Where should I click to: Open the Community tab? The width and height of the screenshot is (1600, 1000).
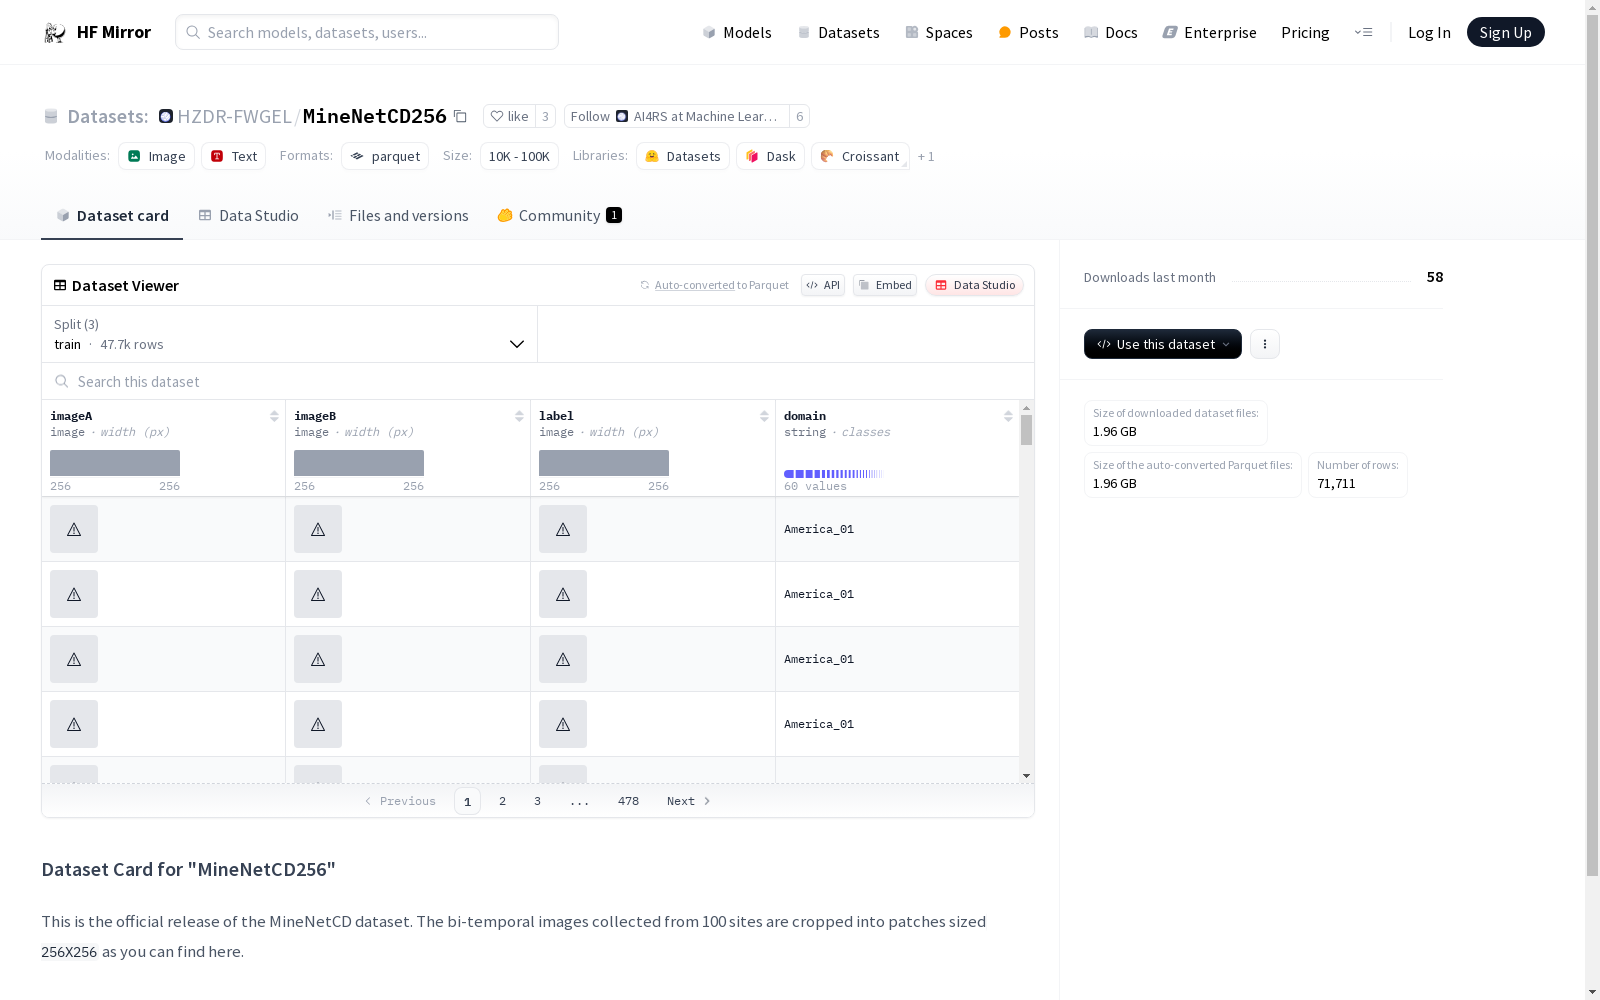pos(559,215)
